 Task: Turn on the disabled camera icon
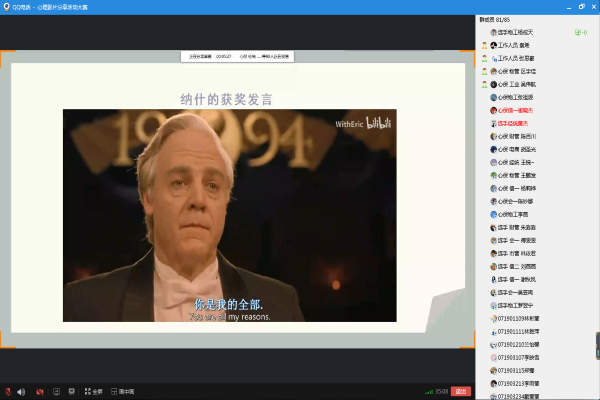40,392
